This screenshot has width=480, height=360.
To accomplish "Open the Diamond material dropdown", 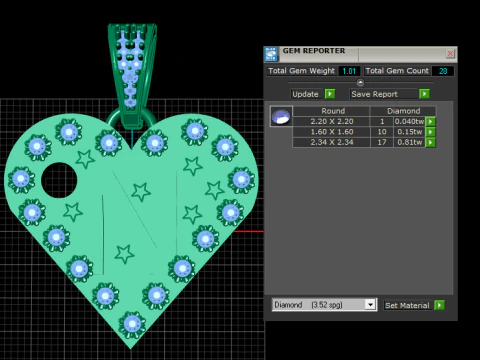I will point(370,305).
